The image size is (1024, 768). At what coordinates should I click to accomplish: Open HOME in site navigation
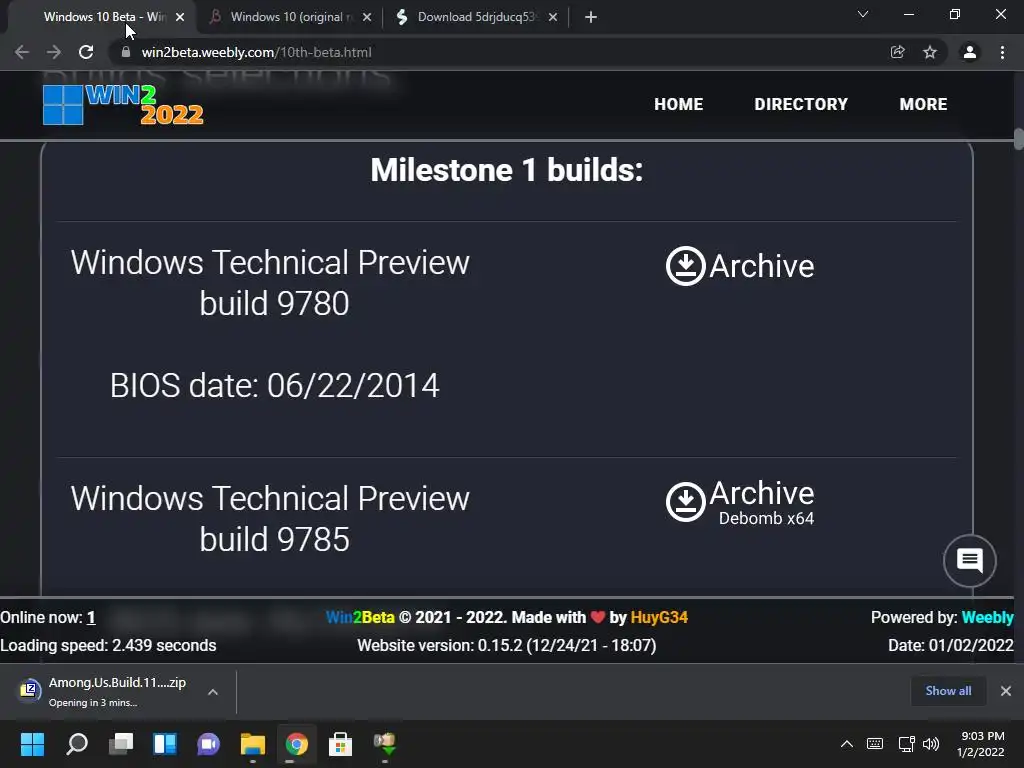pos(679,104)
